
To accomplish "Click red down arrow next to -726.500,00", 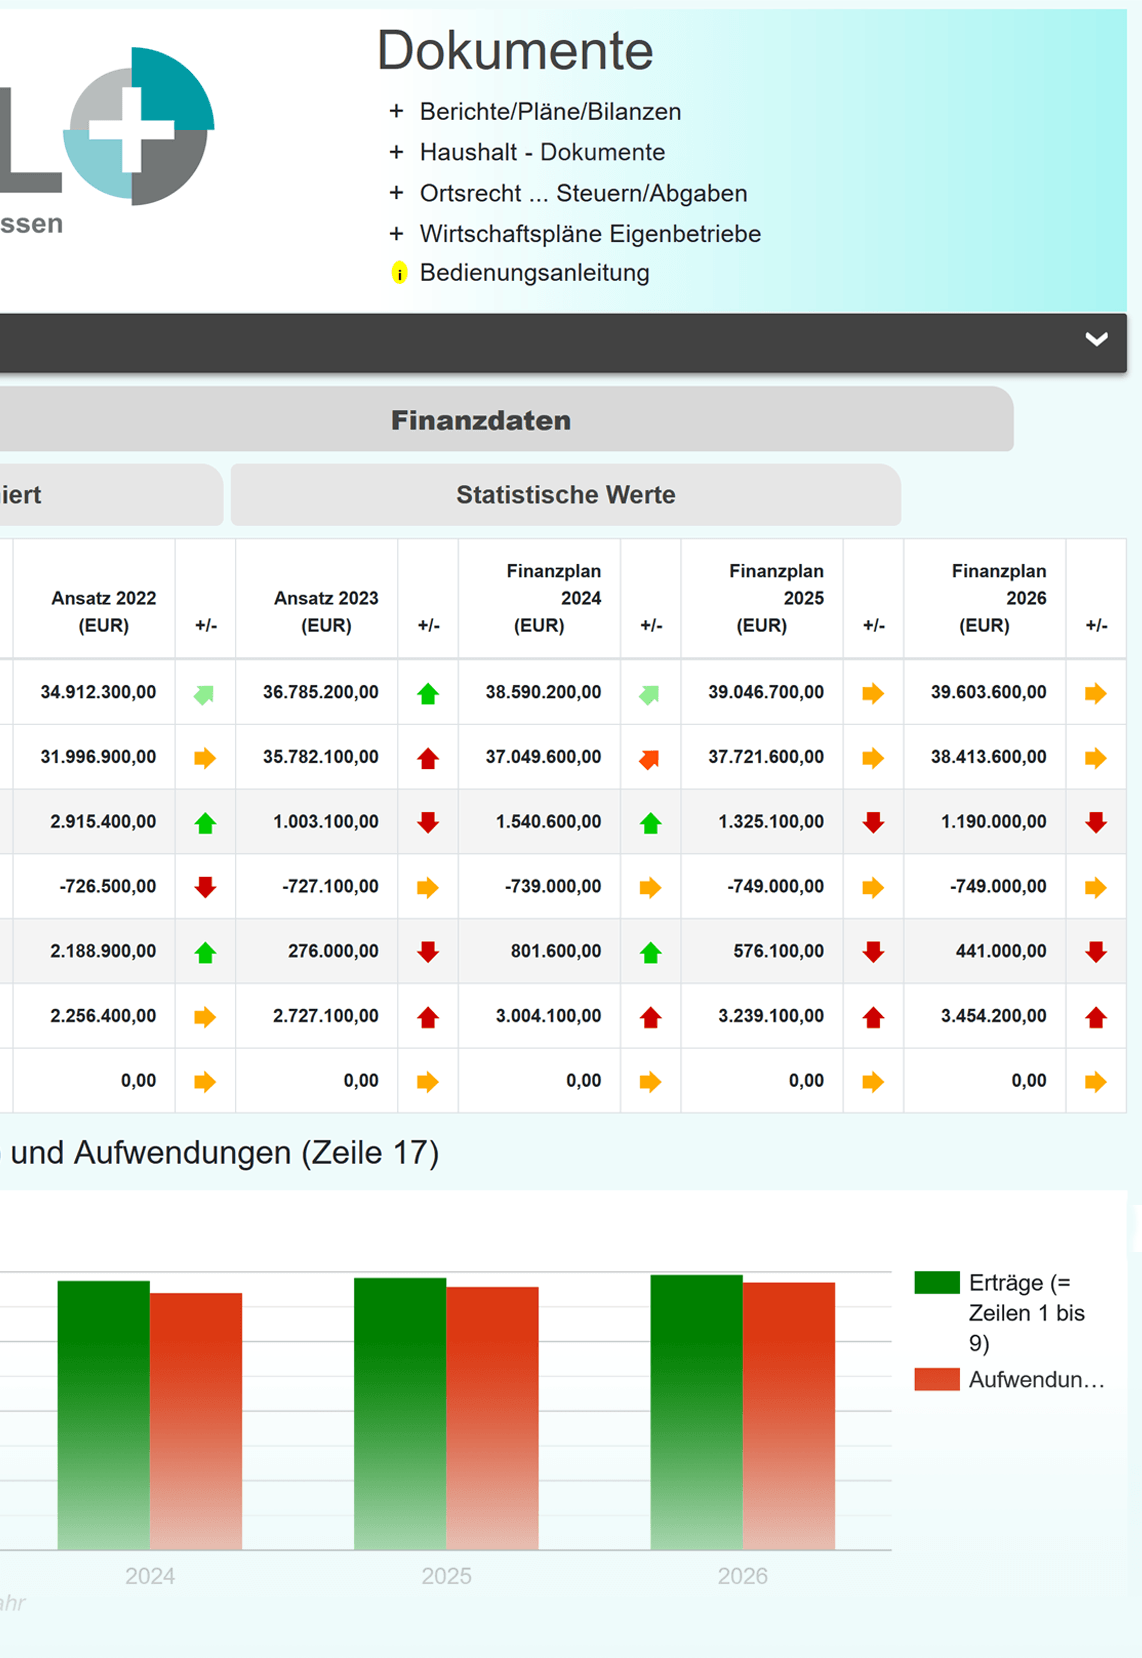I will click(205, 887).
